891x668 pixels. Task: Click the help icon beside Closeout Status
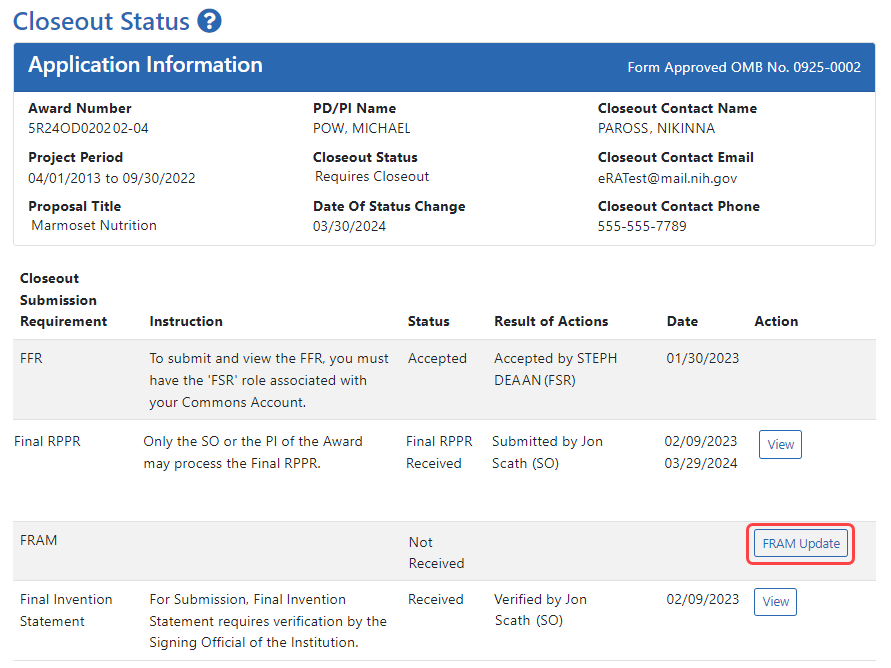(x=210, y=21)
